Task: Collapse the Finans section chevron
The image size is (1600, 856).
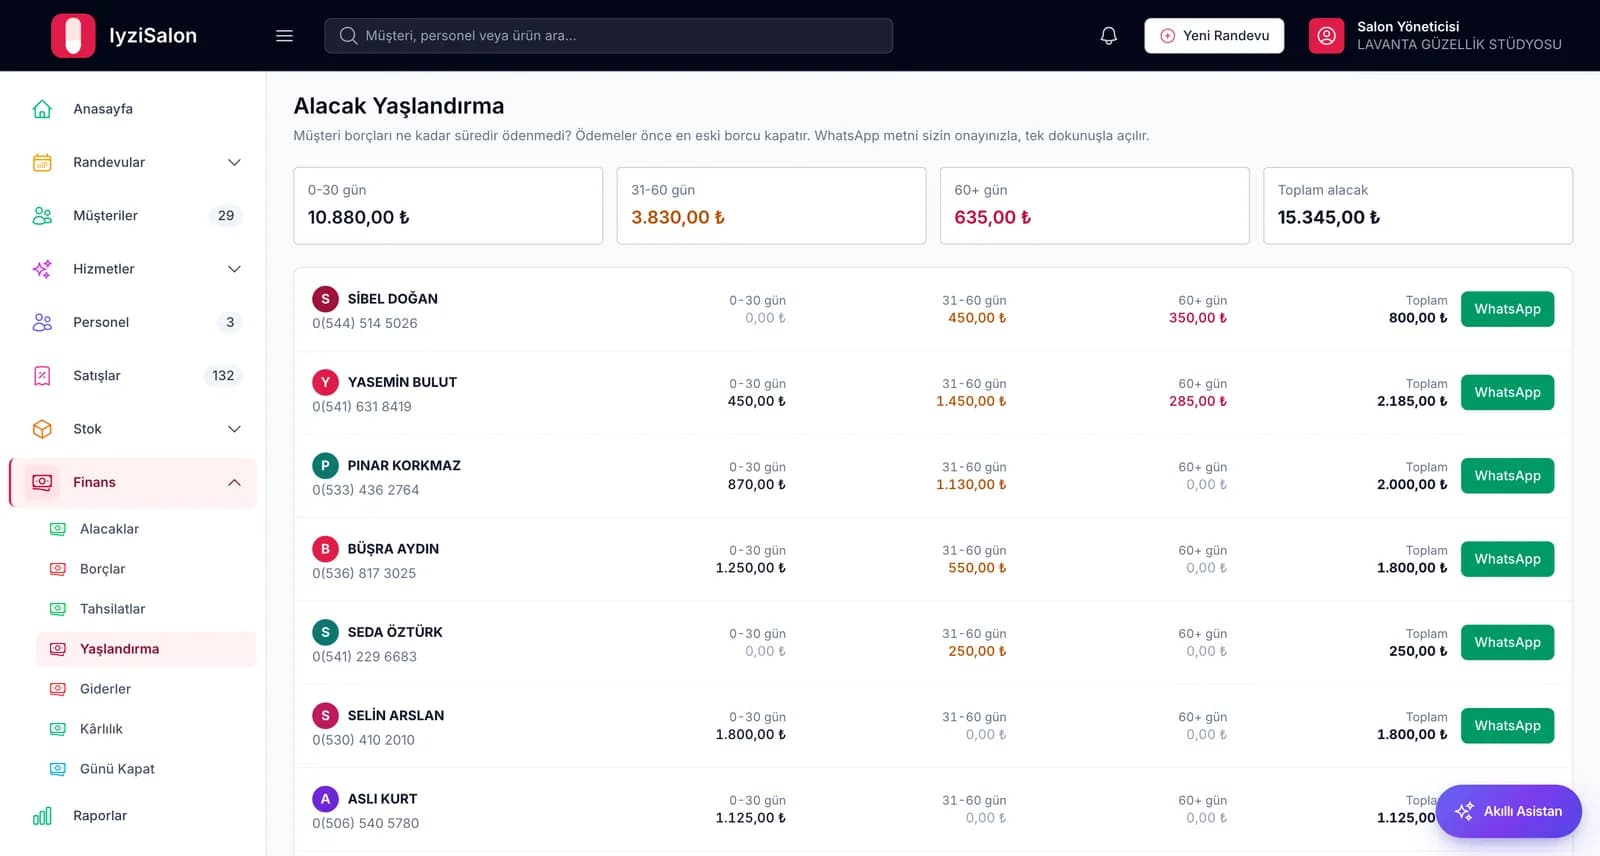Action: (234, 482)
